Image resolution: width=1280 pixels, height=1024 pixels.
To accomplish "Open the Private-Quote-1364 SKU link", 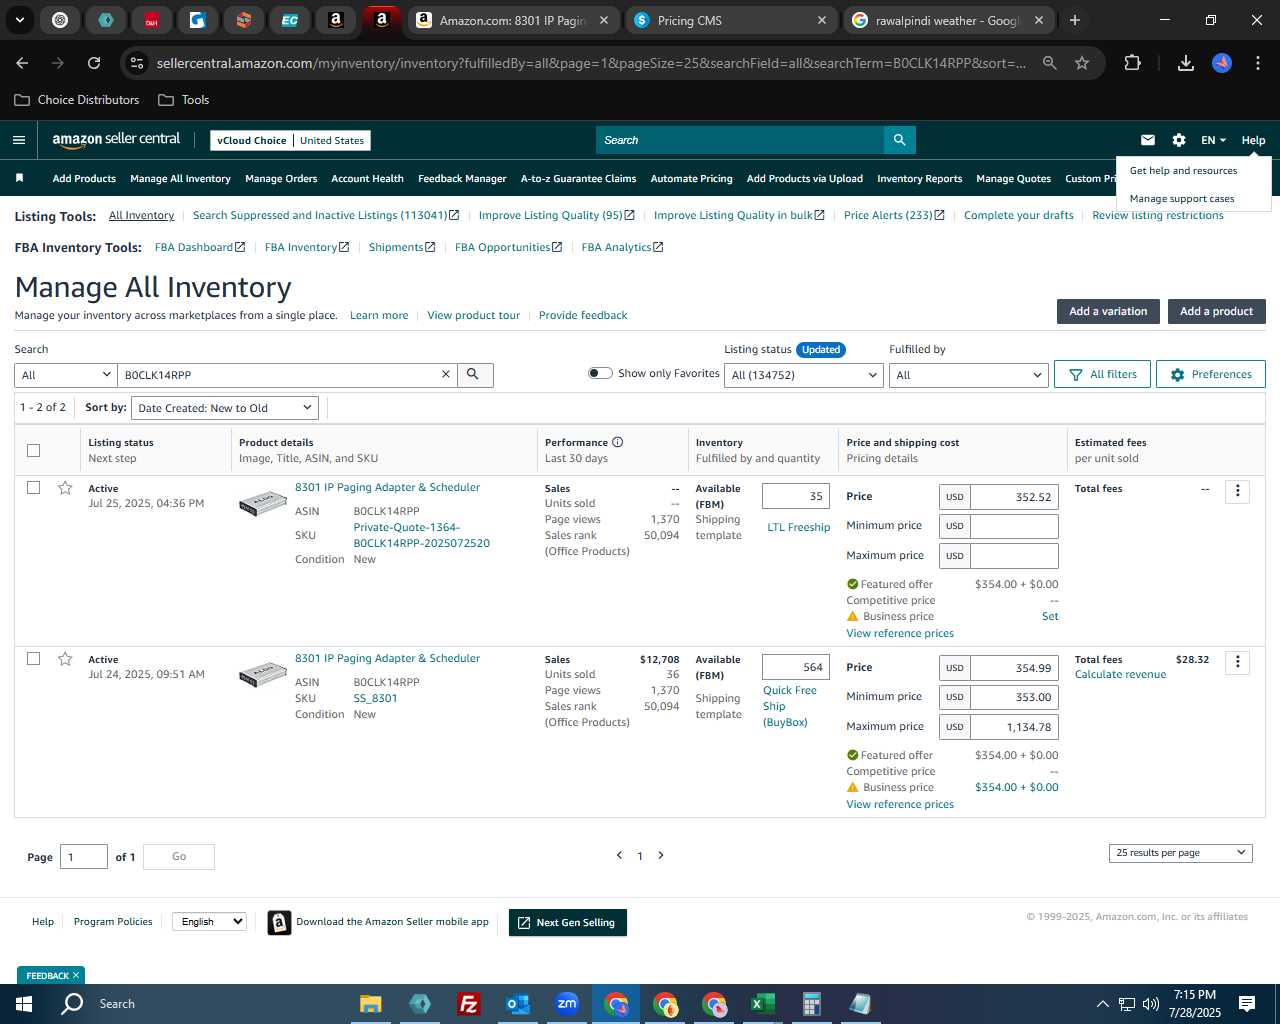I will [421, 535].
